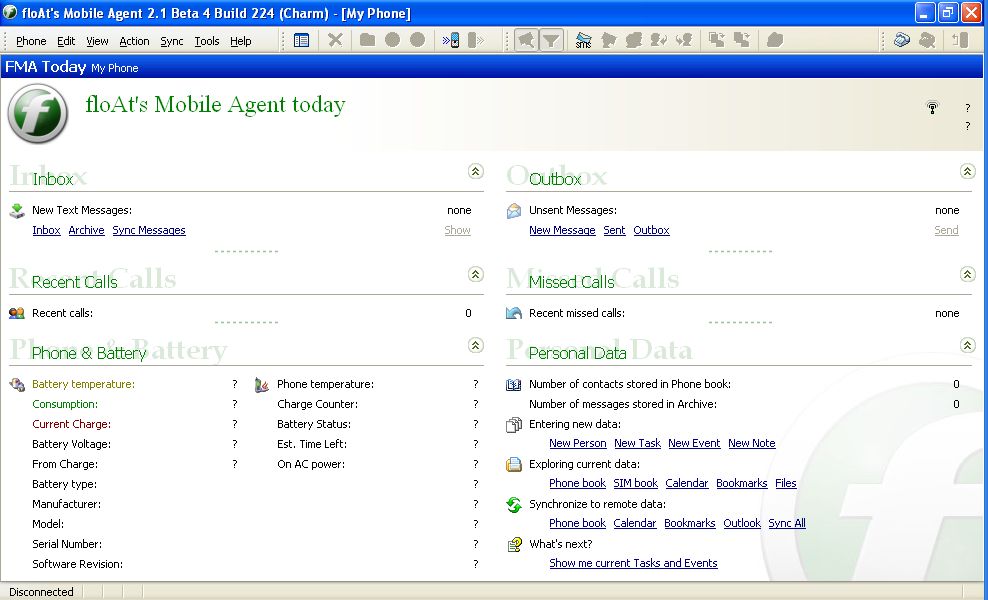988x600 pixels.
Task: Click the application icon in the title bar
Action: pos(10,13)
